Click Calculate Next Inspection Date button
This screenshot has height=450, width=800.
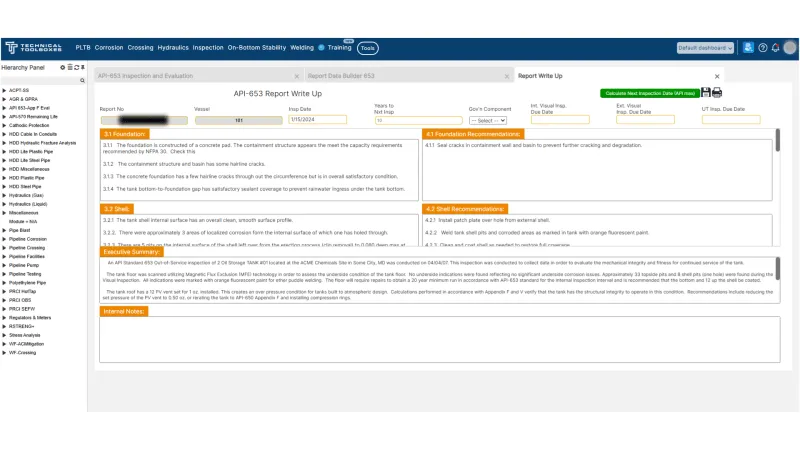point(650,93)
